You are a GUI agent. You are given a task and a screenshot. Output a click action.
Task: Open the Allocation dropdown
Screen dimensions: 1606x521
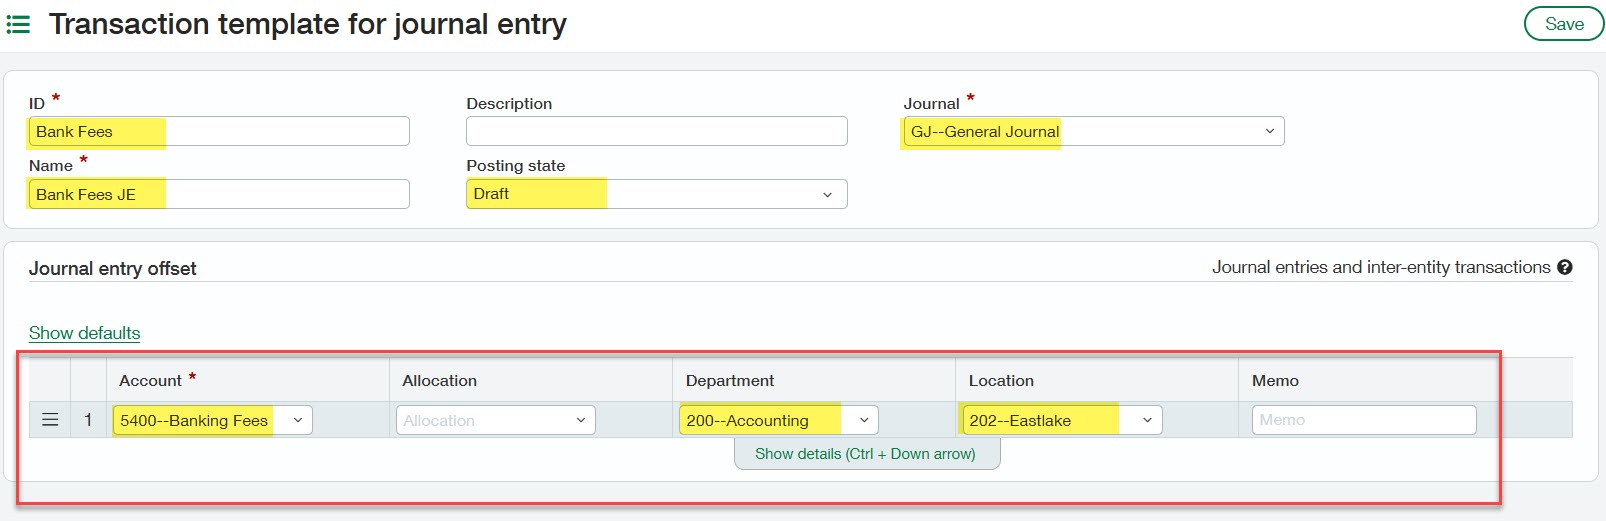point(580,420)
